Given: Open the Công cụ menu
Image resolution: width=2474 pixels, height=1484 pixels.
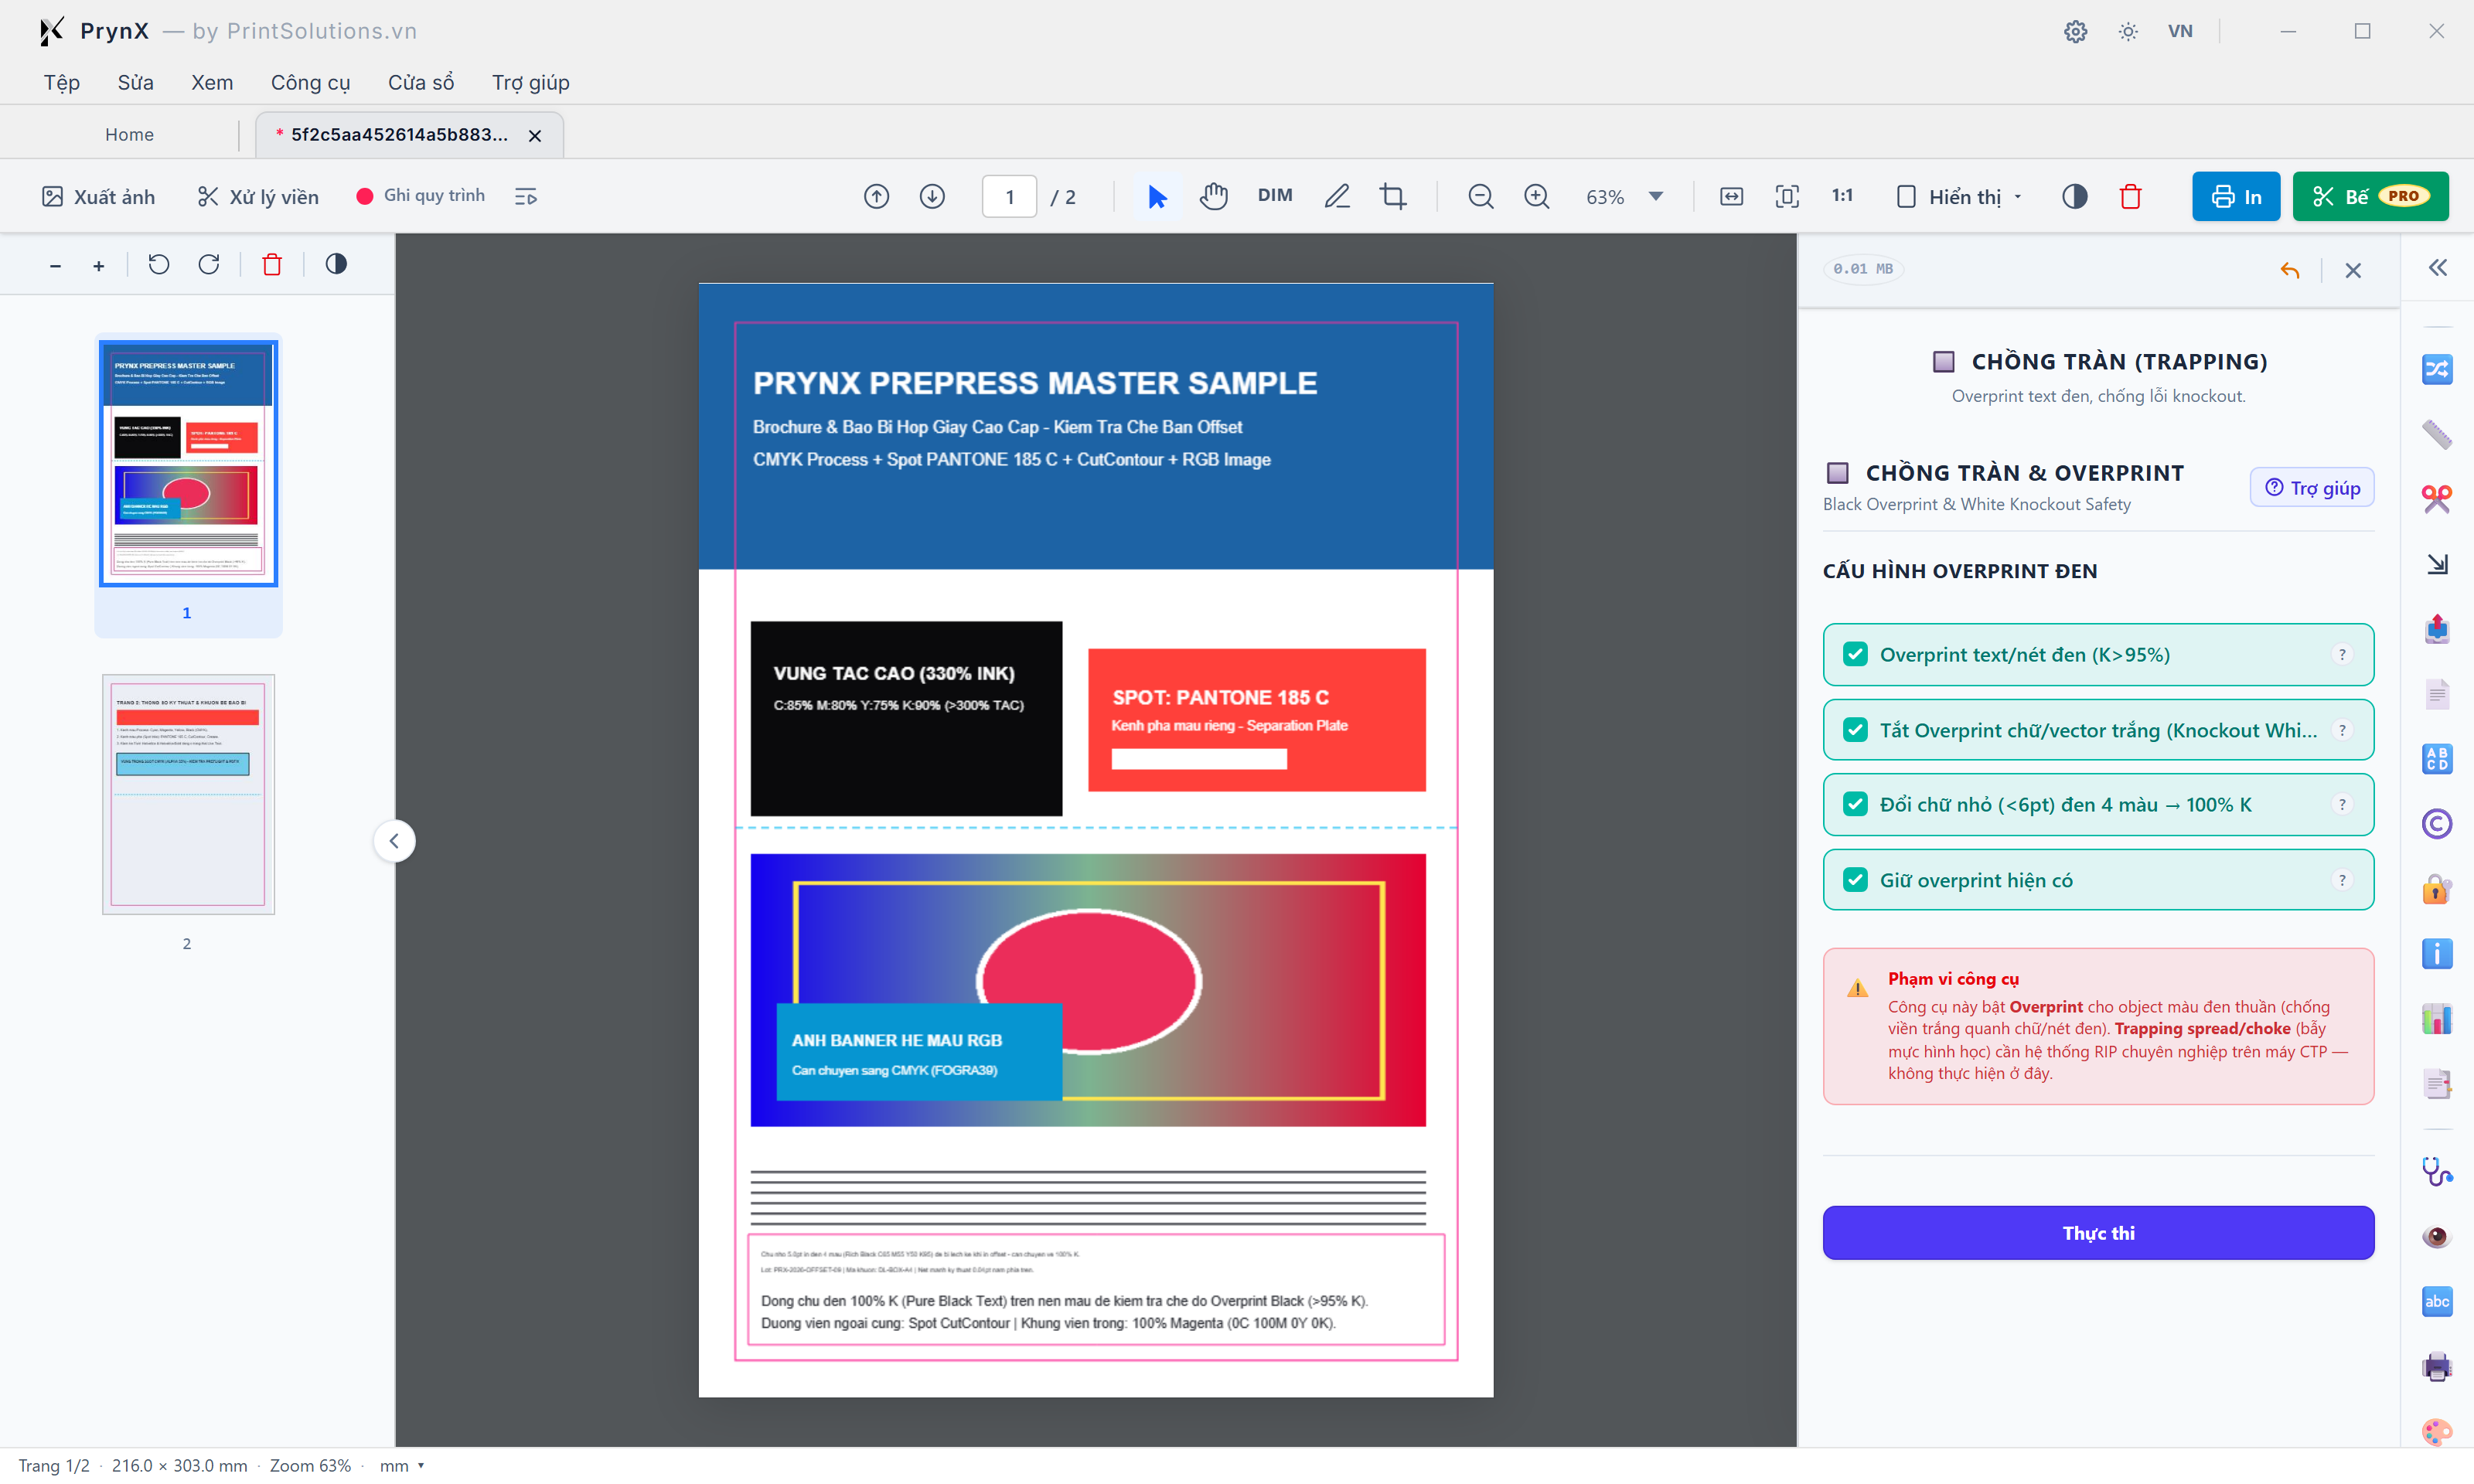Looking at the screenshot, I should [310, 82].
